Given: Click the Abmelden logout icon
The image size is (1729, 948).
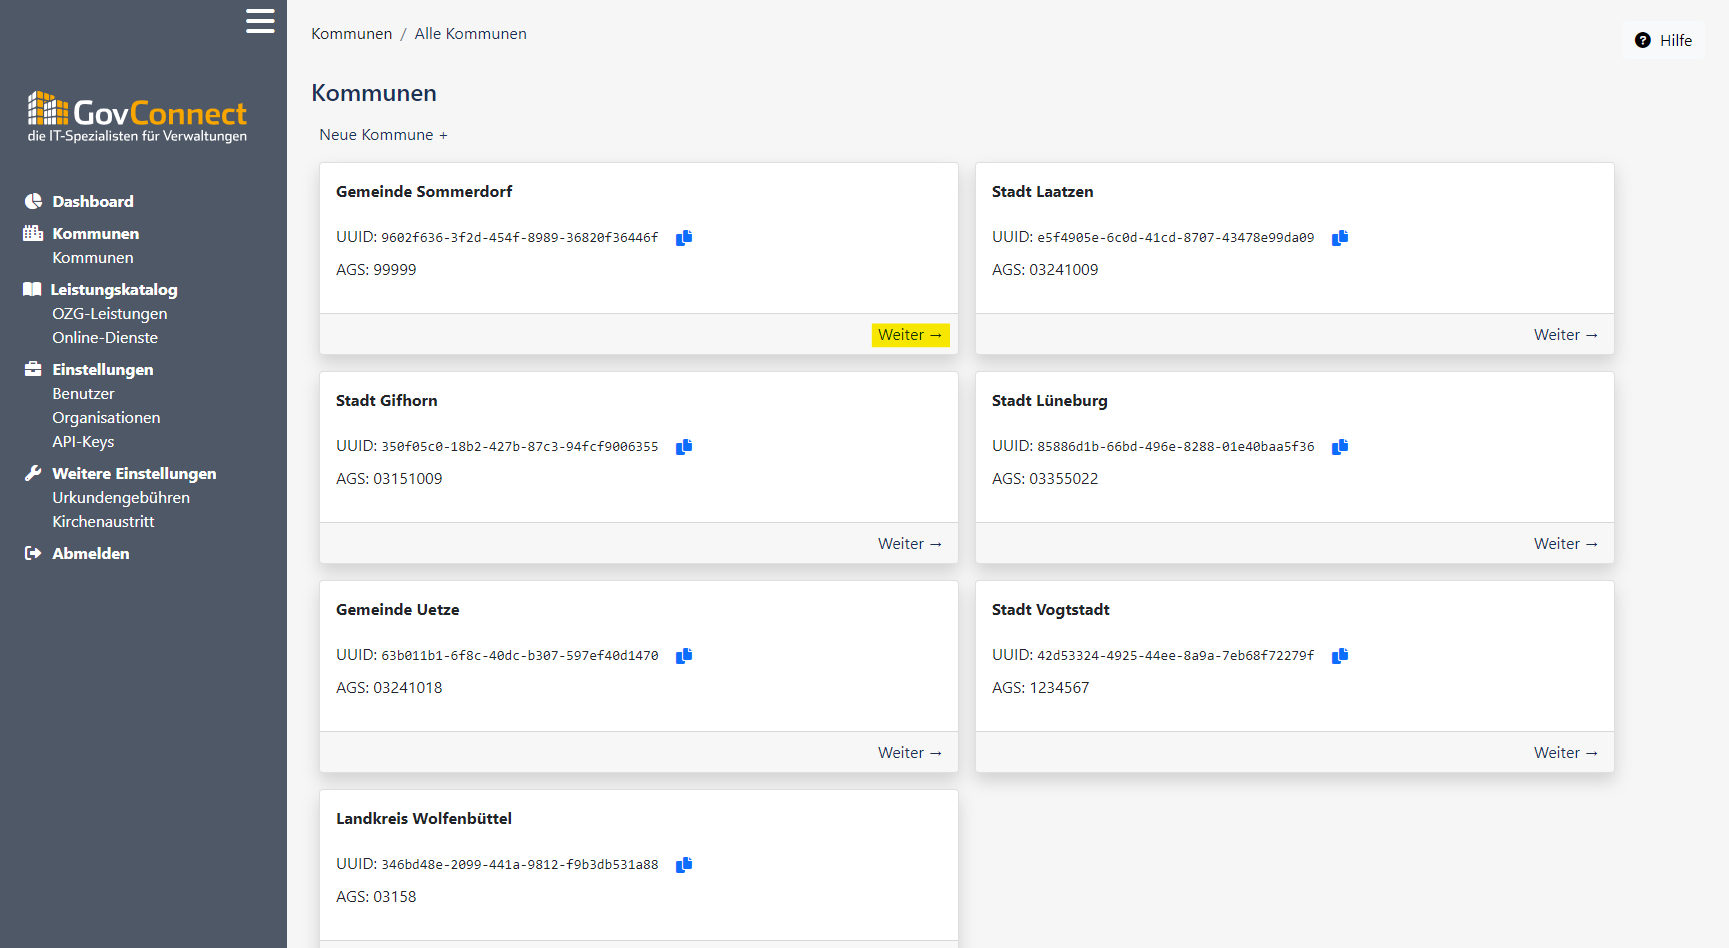Looking at the screenshot, I should 33,553.
